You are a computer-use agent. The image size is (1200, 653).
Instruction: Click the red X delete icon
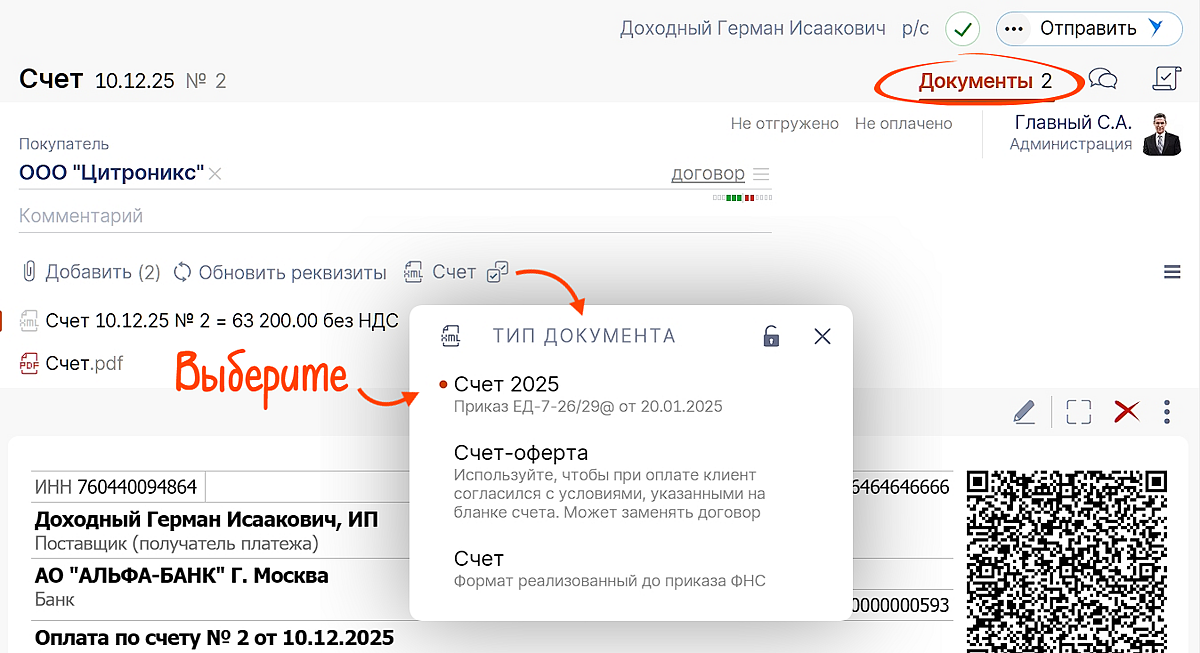tap(1127, 411)
